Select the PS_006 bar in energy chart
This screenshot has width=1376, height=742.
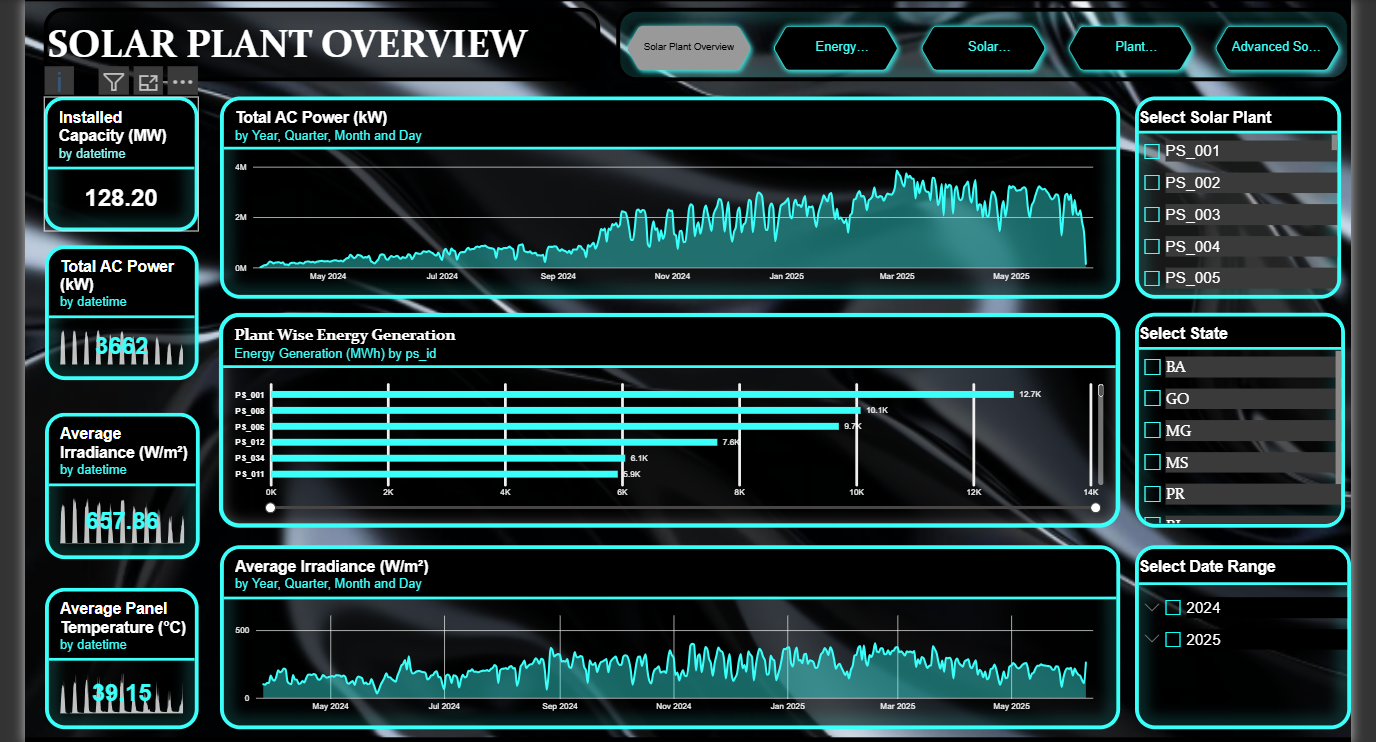pyautogui.click(x=555, y=426)
